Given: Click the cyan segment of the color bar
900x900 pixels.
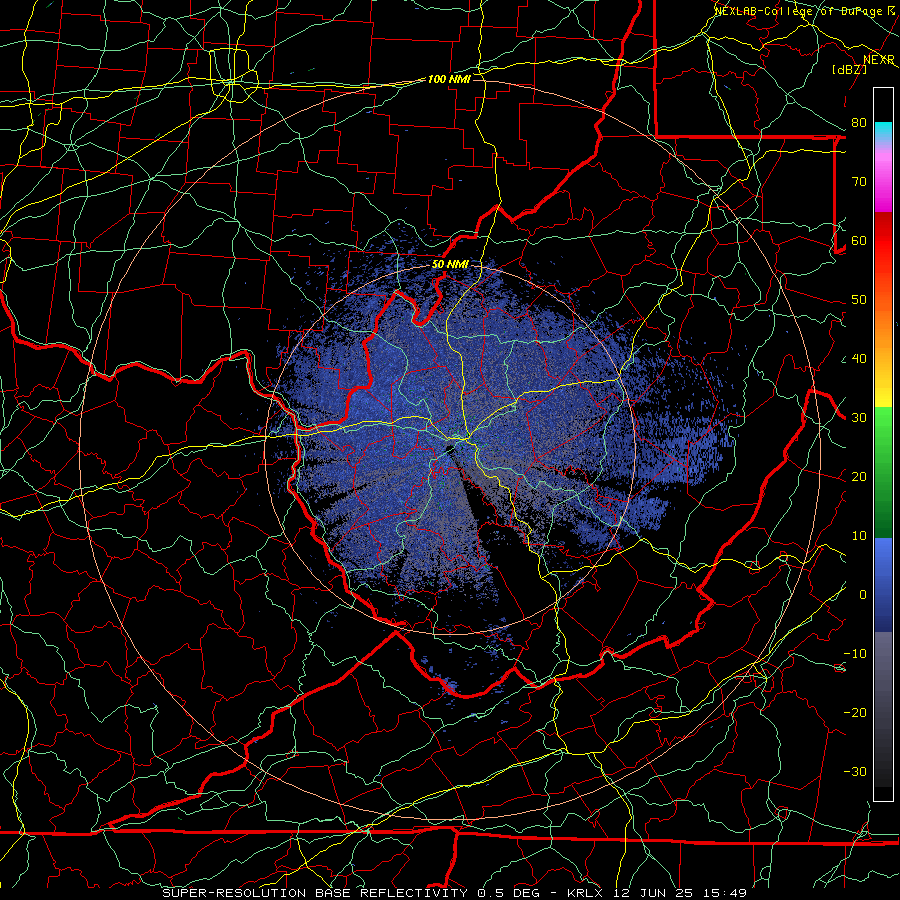Looking at the screenshot, I should pyautogui.click(x=883, y=132).
